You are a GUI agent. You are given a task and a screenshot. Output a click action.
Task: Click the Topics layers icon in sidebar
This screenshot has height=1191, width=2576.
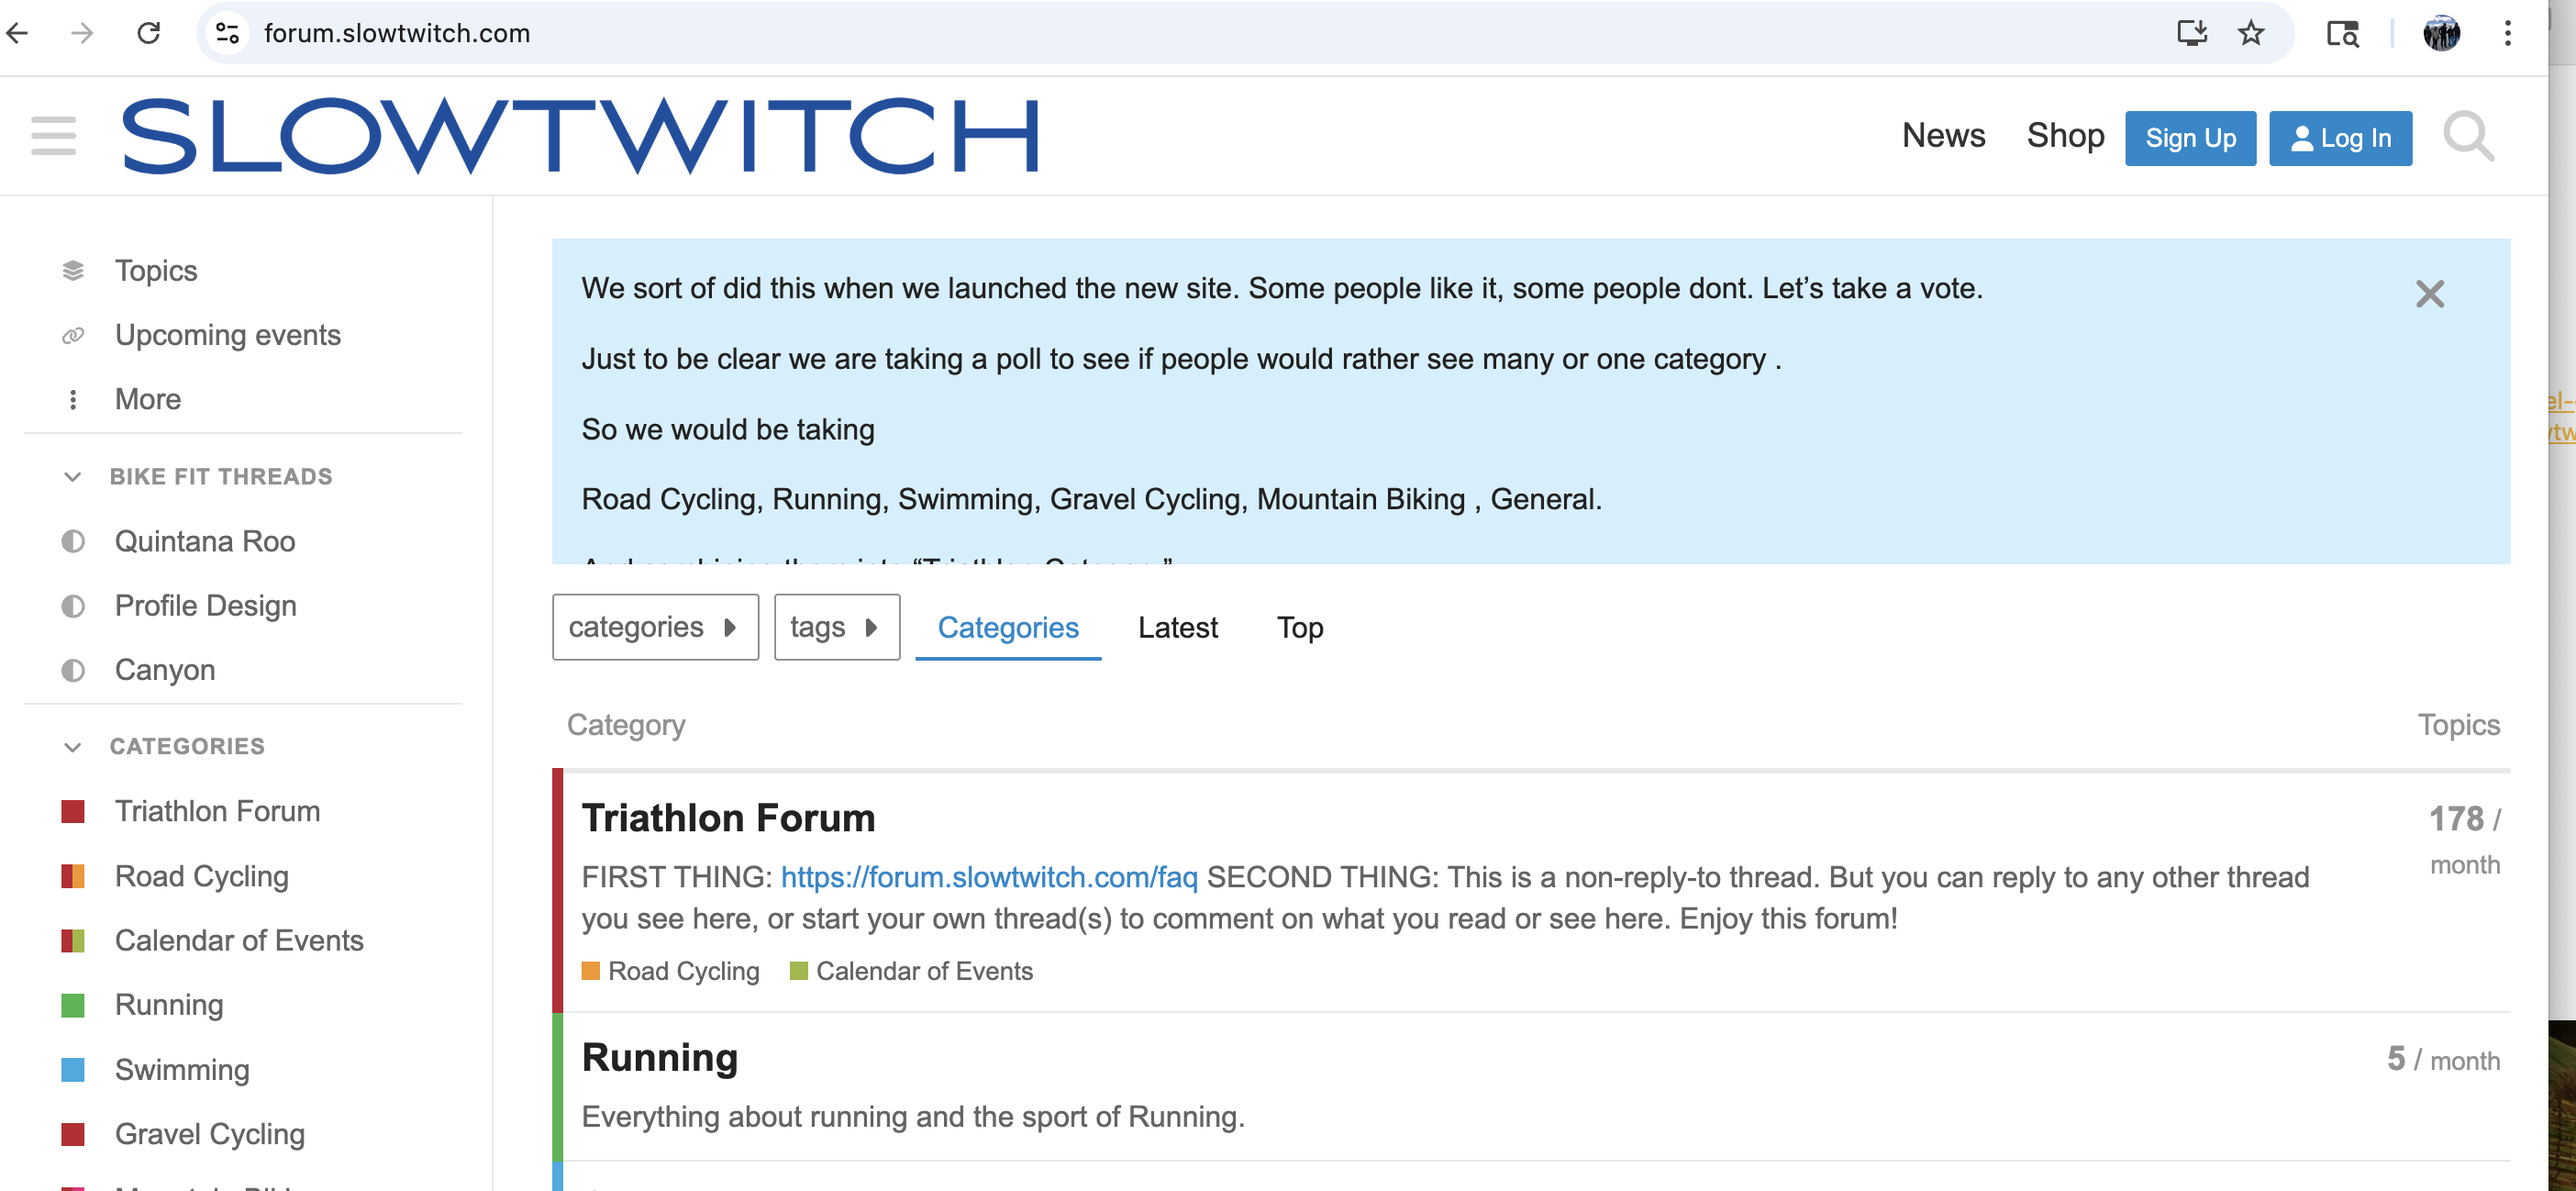pyautogui.click(x=73, y=271)
